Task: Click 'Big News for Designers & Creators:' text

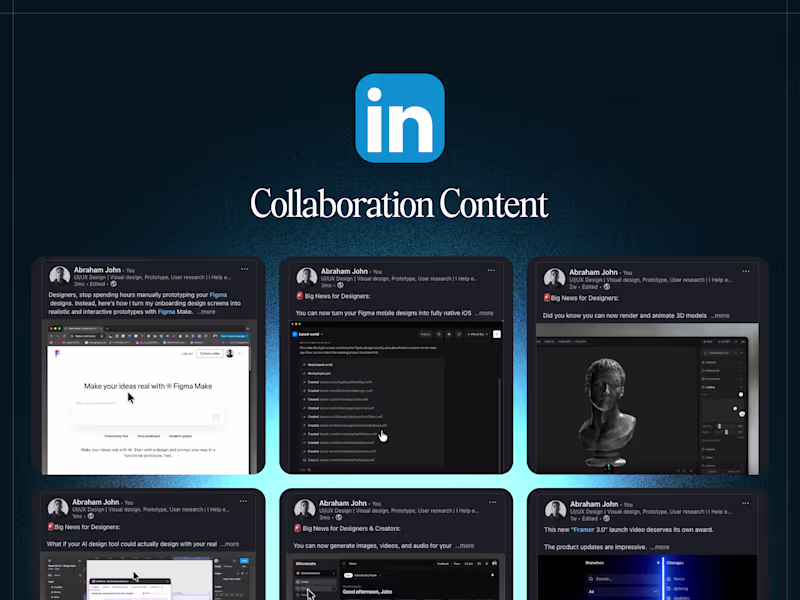Action: pyautogui.click(x=352, y=529)
